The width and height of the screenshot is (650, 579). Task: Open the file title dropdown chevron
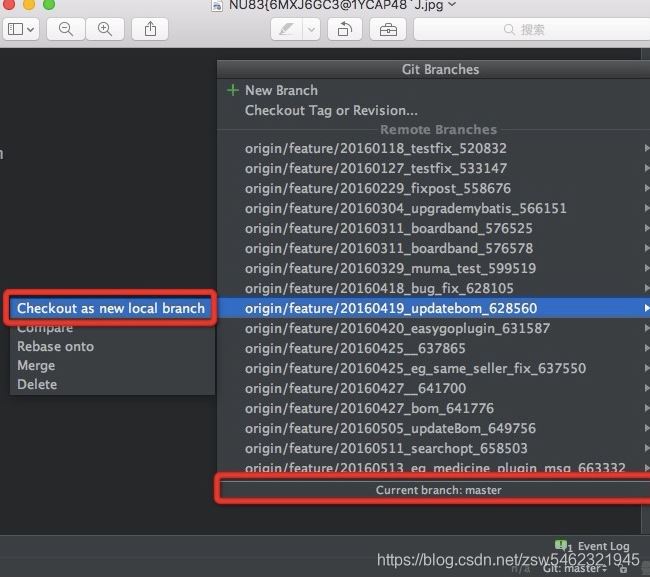click(x=452, y=5)
